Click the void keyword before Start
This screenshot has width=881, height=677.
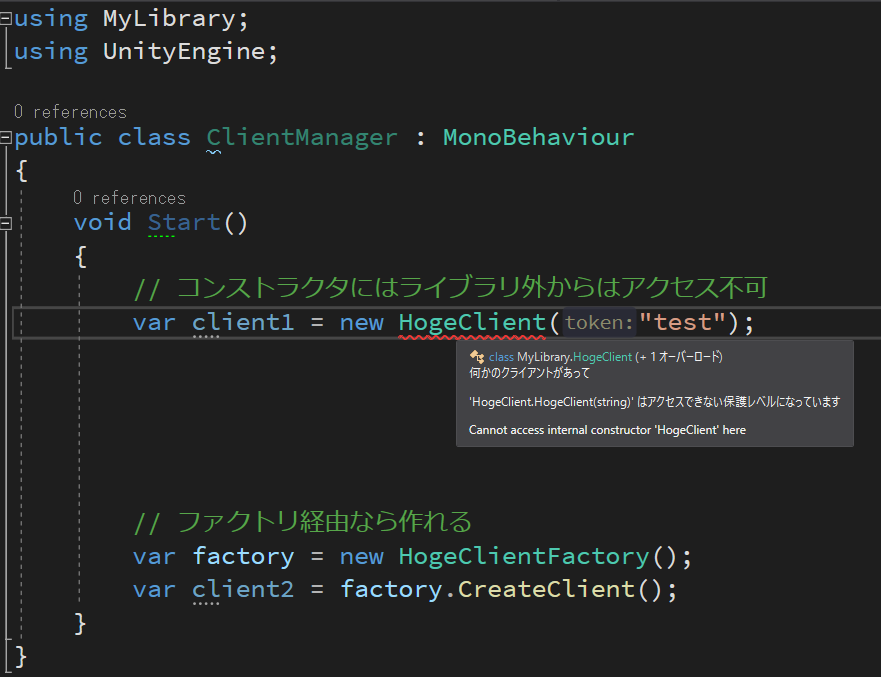[103, 222]
